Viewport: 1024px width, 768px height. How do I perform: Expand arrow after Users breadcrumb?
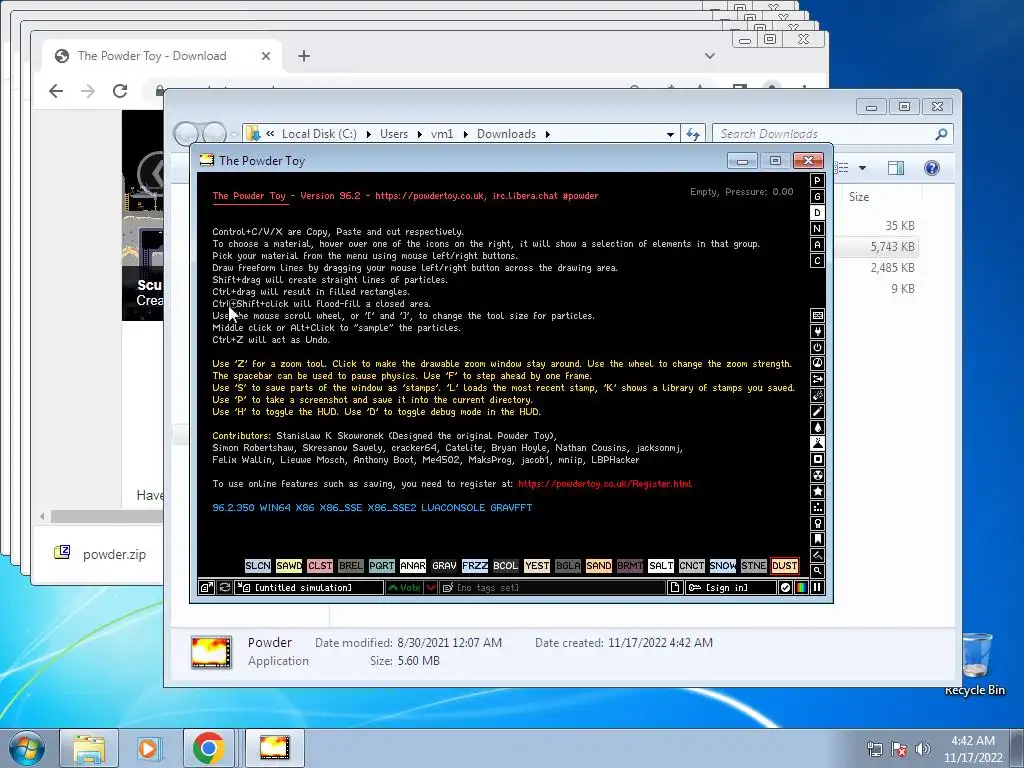pyautogui.click(x=419, y=134)
